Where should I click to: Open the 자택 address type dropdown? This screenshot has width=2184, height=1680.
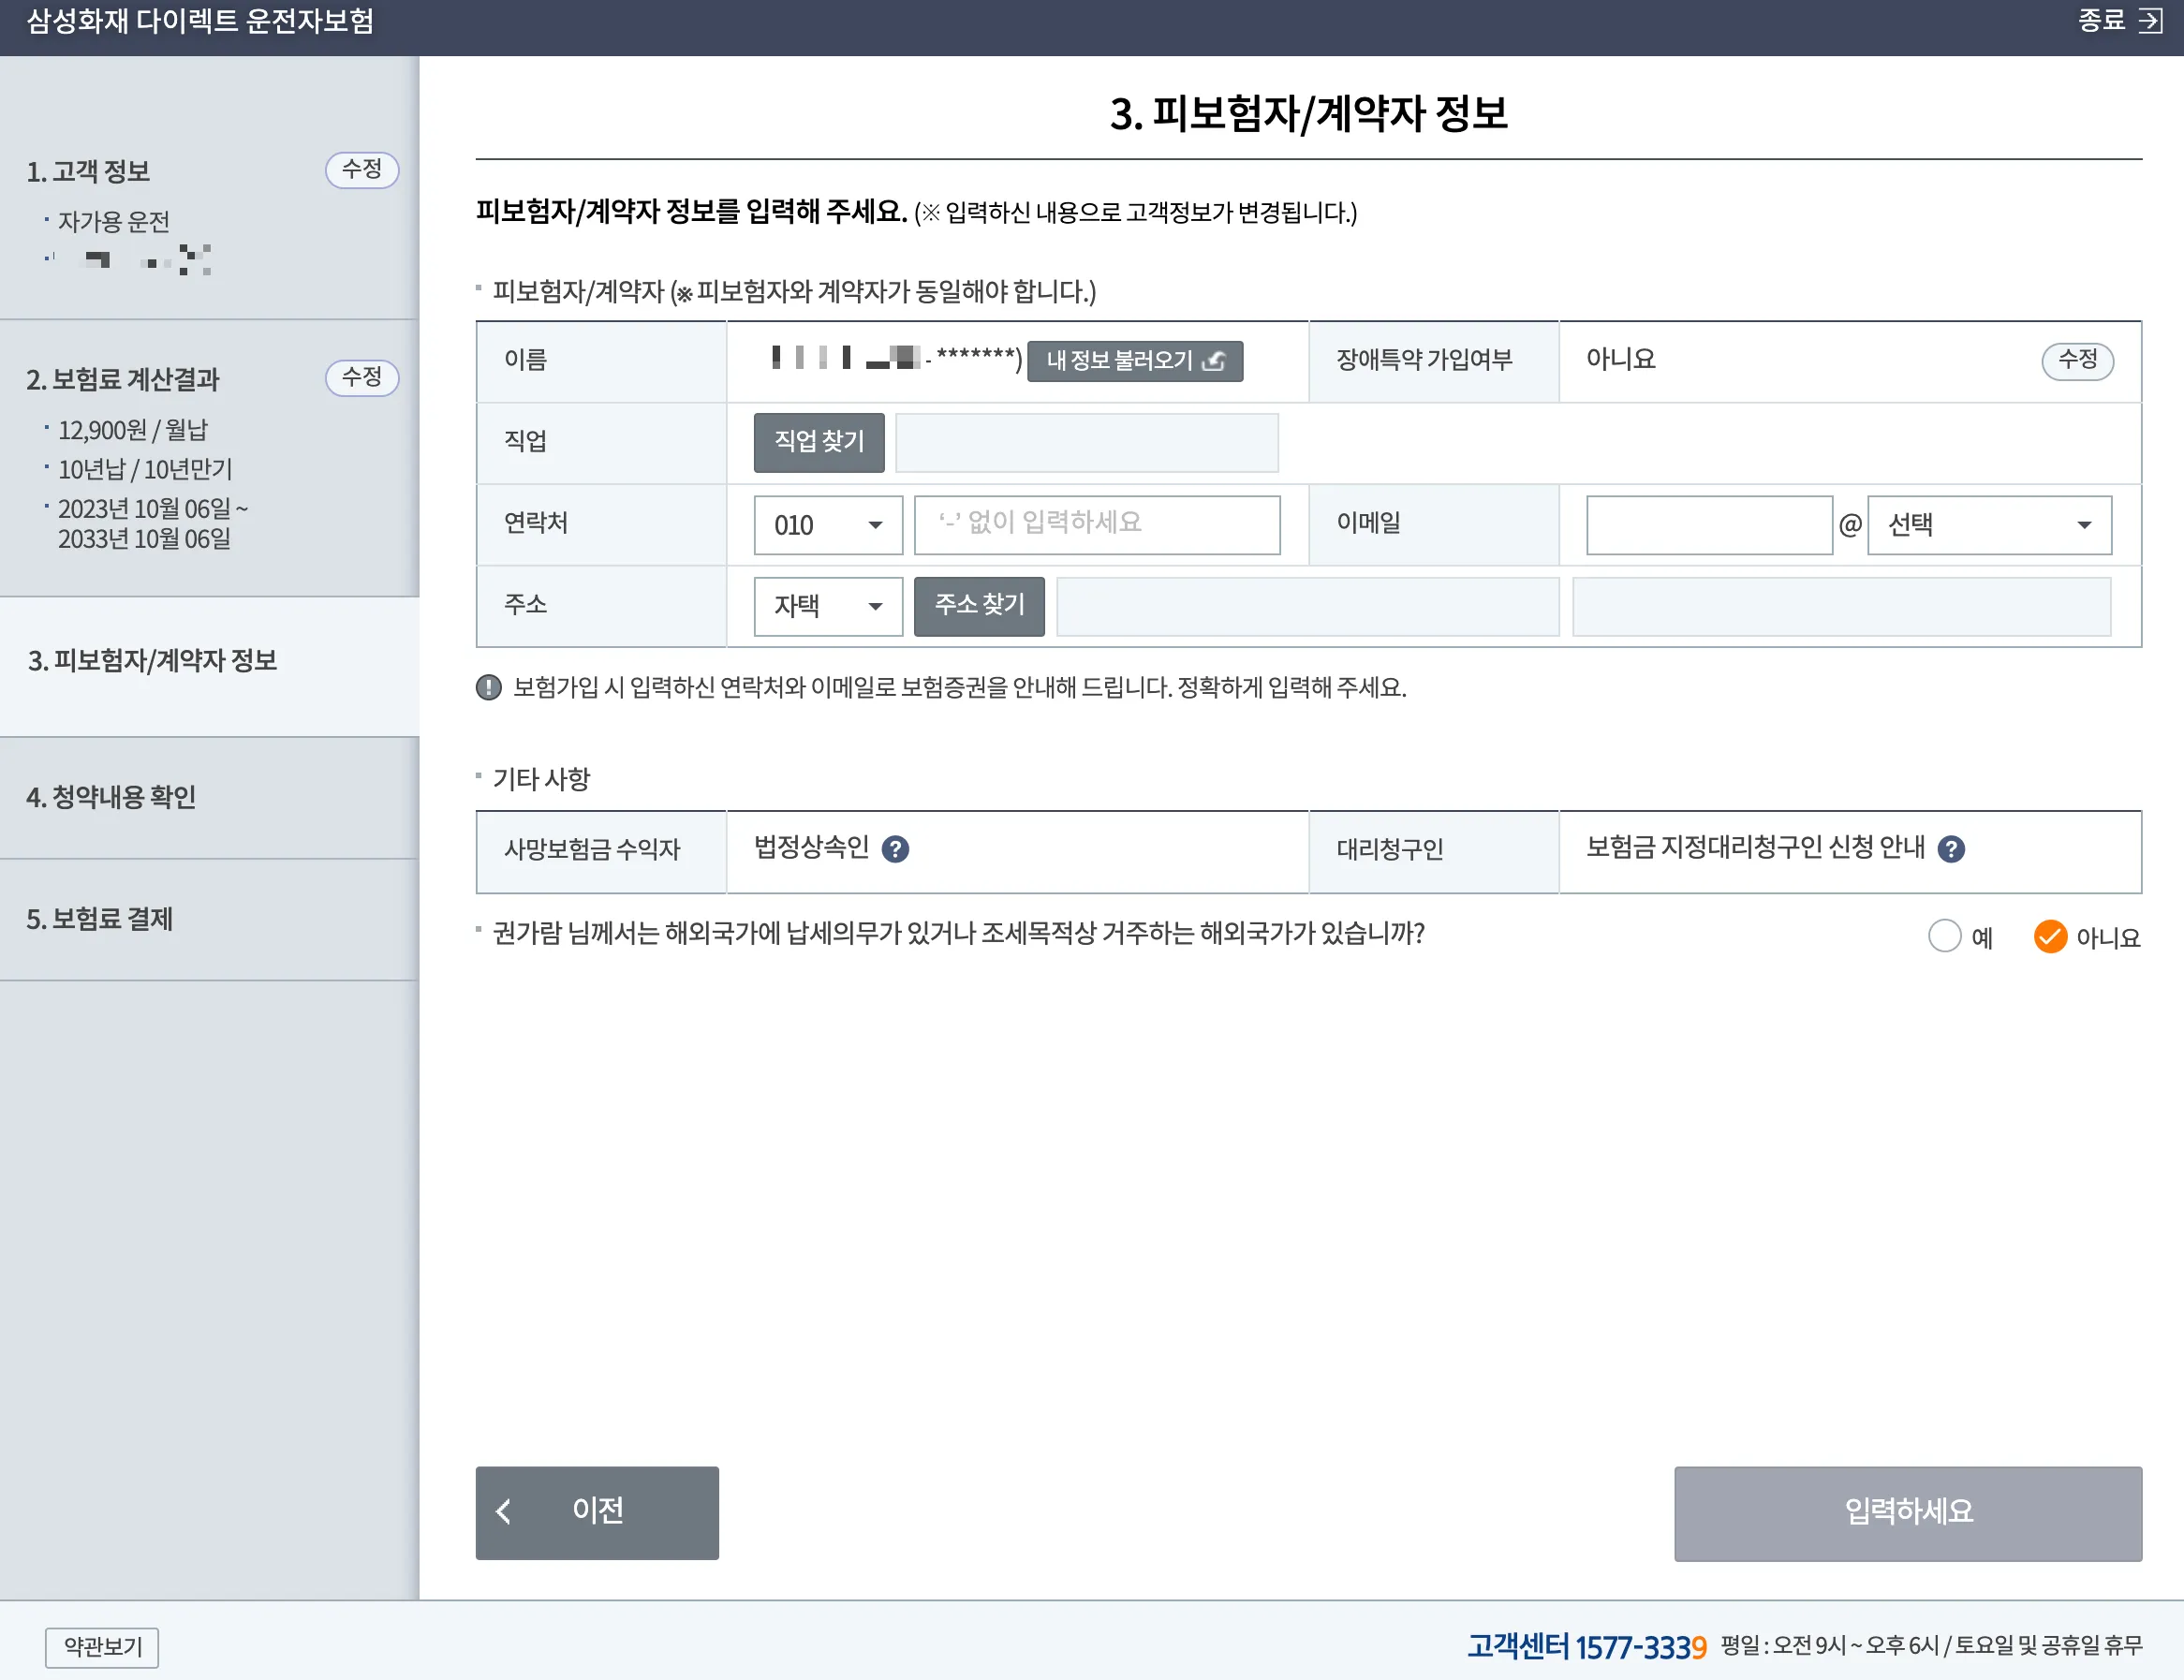click(x=827, y=606)
